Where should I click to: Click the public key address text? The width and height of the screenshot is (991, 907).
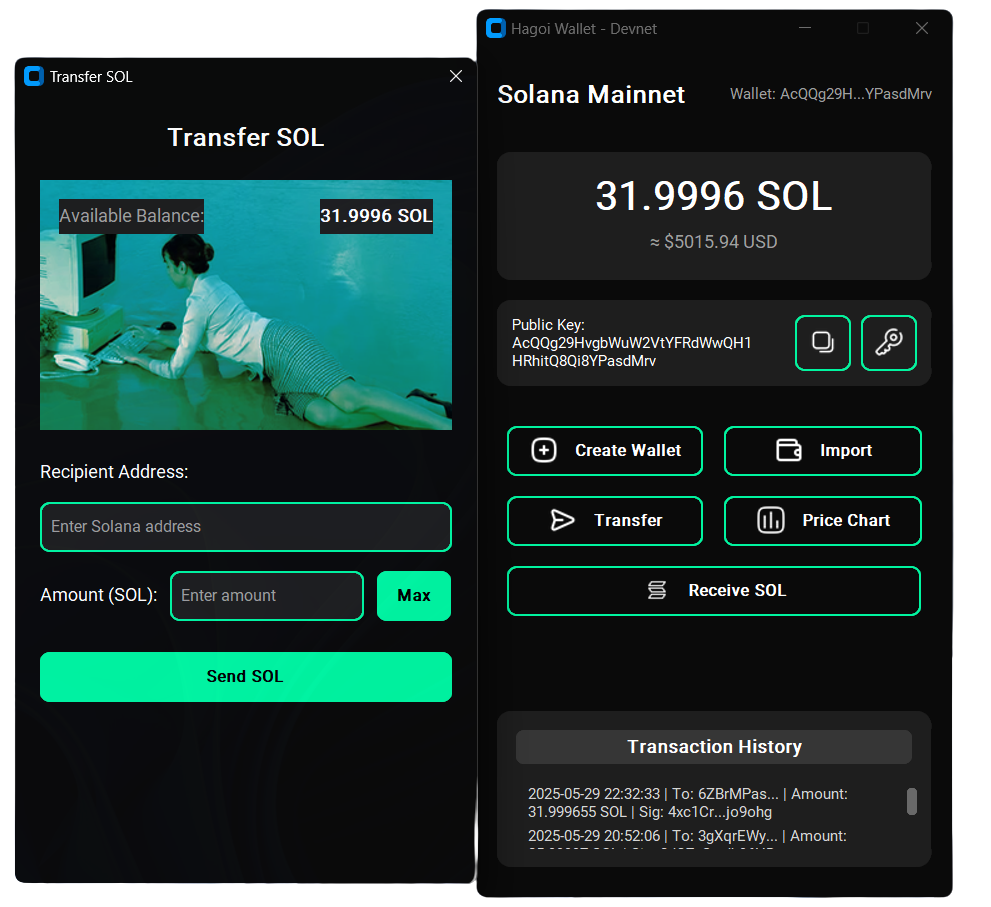click(631, 351)
